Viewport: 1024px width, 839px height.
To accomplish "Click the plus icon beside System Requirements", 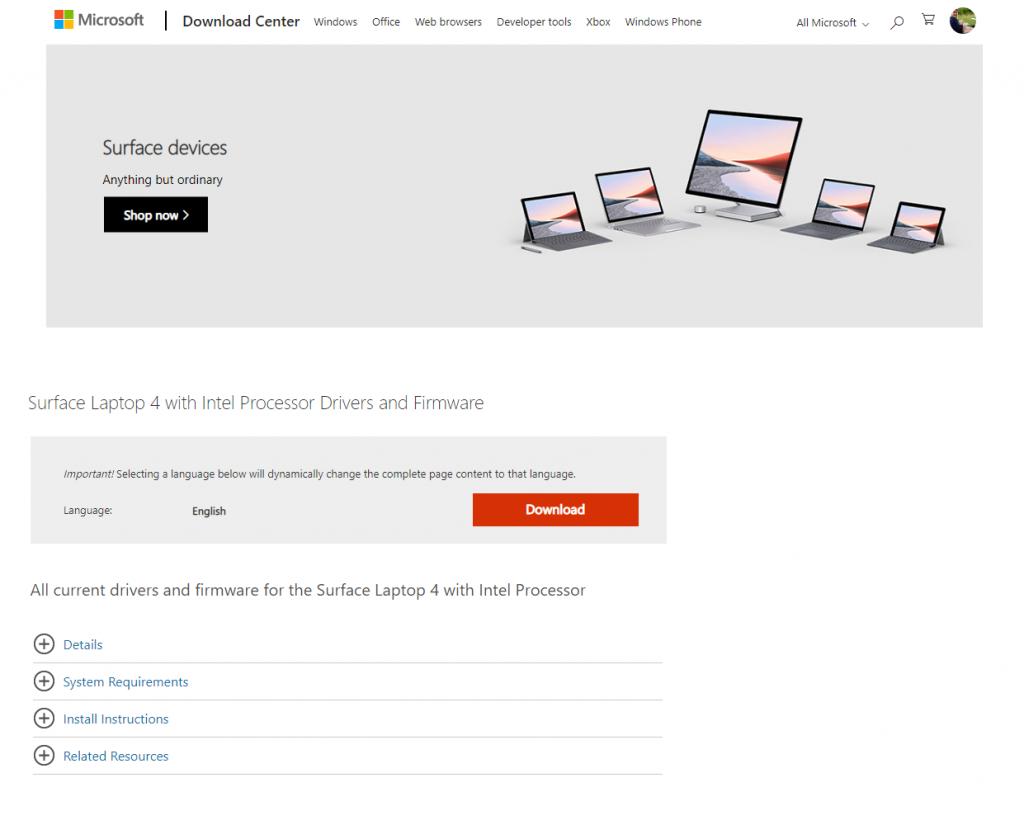I will 44,681.
